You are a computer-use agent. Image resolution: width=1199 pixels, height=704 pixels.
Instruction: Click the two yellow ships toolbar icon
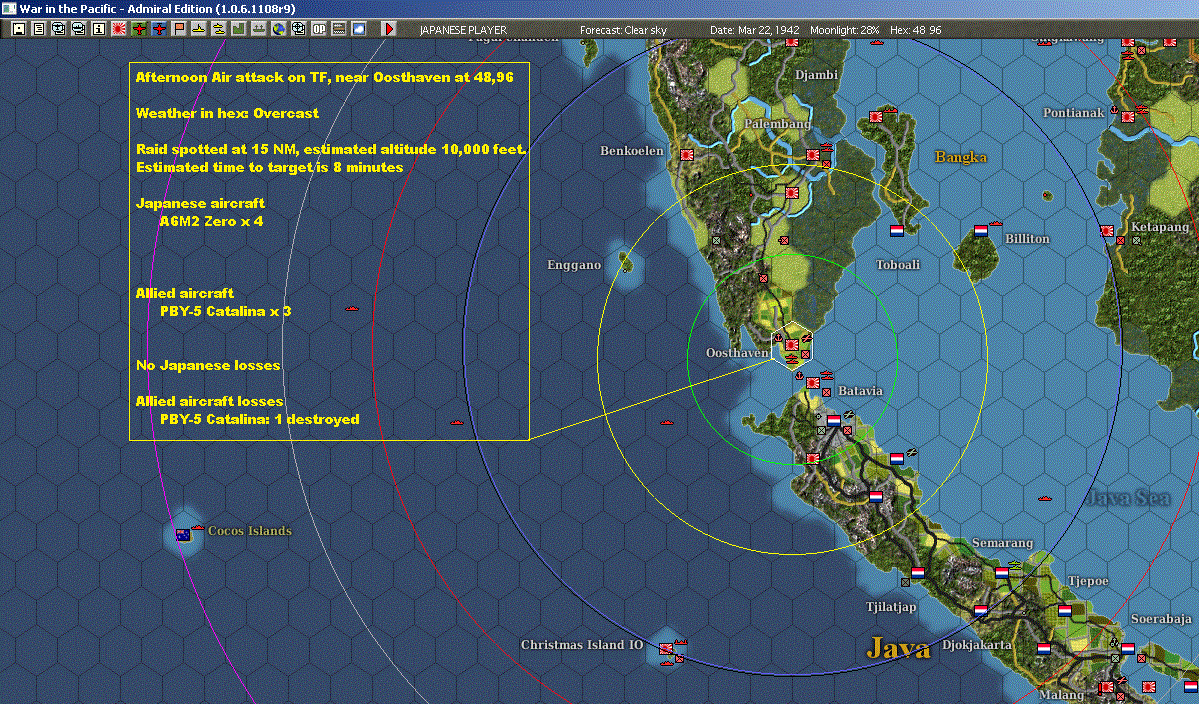pos(218,29)
